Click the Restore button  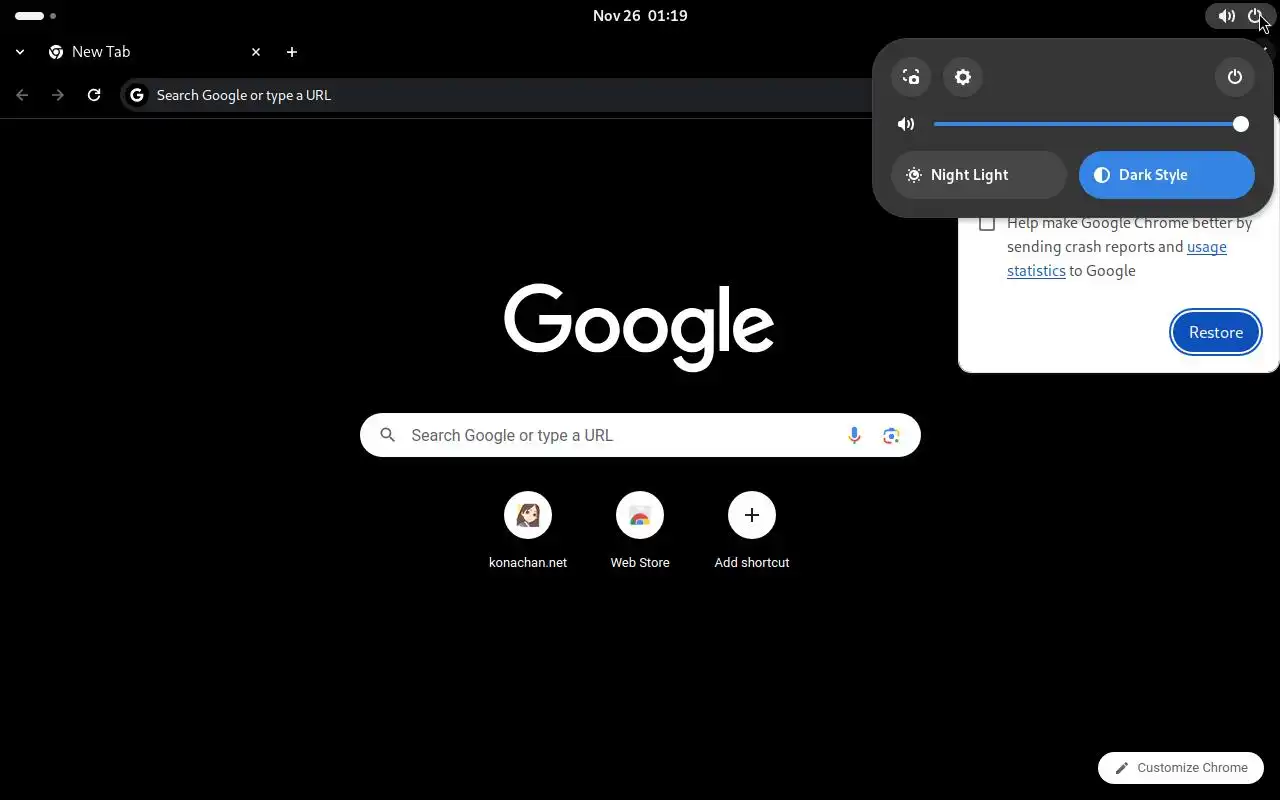pos(1216,332)
